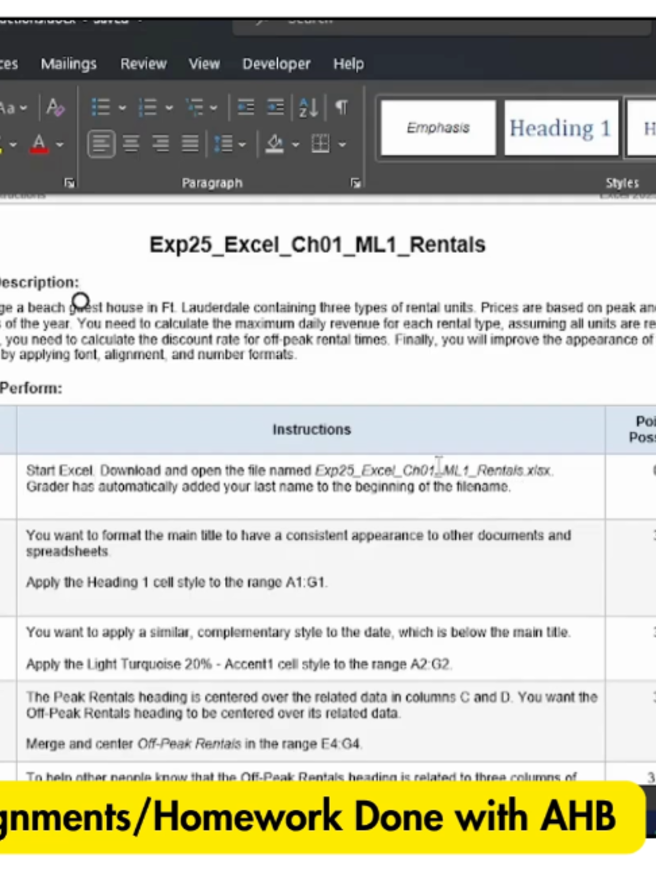Click the Paragraph group label
The width and height of the screenshot is (656, 874).
[212, 183]
